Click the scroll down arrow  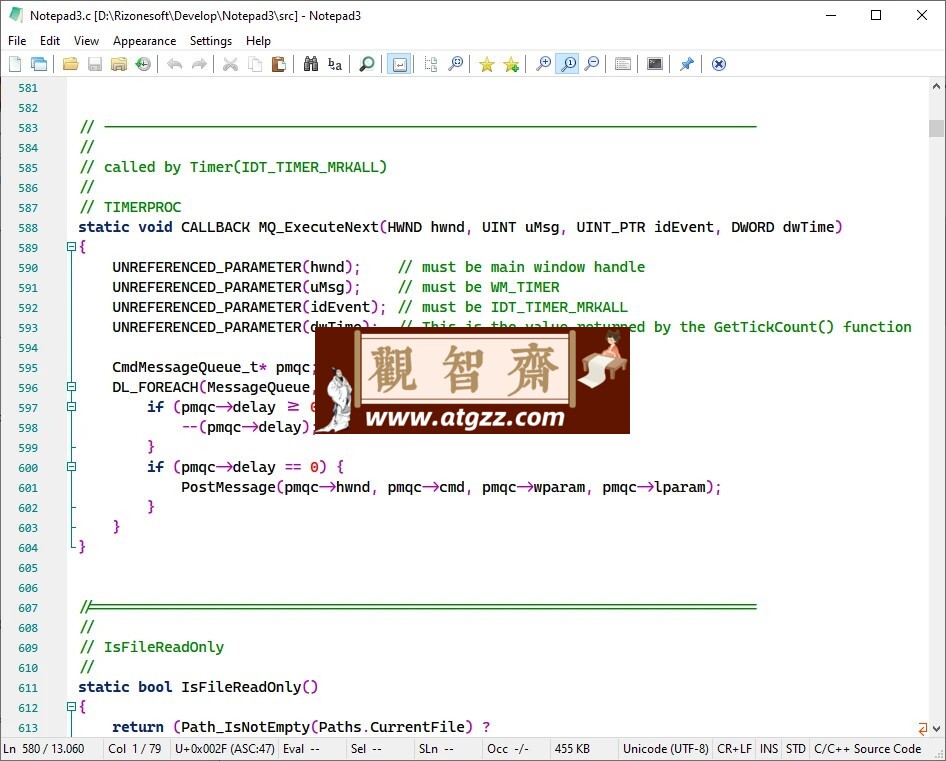936,728
